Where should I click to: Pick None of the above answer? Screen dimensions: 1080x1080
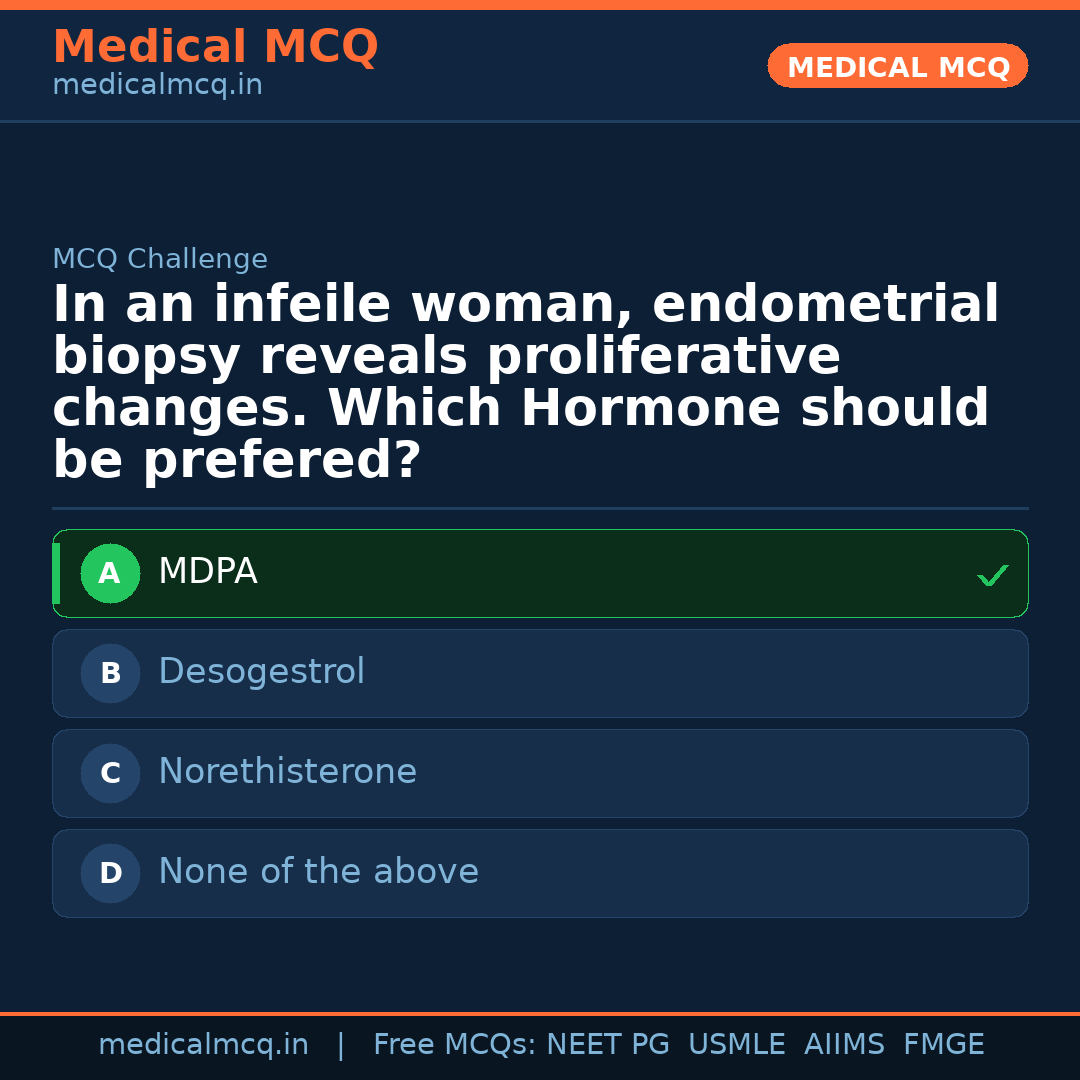point(319,872)
